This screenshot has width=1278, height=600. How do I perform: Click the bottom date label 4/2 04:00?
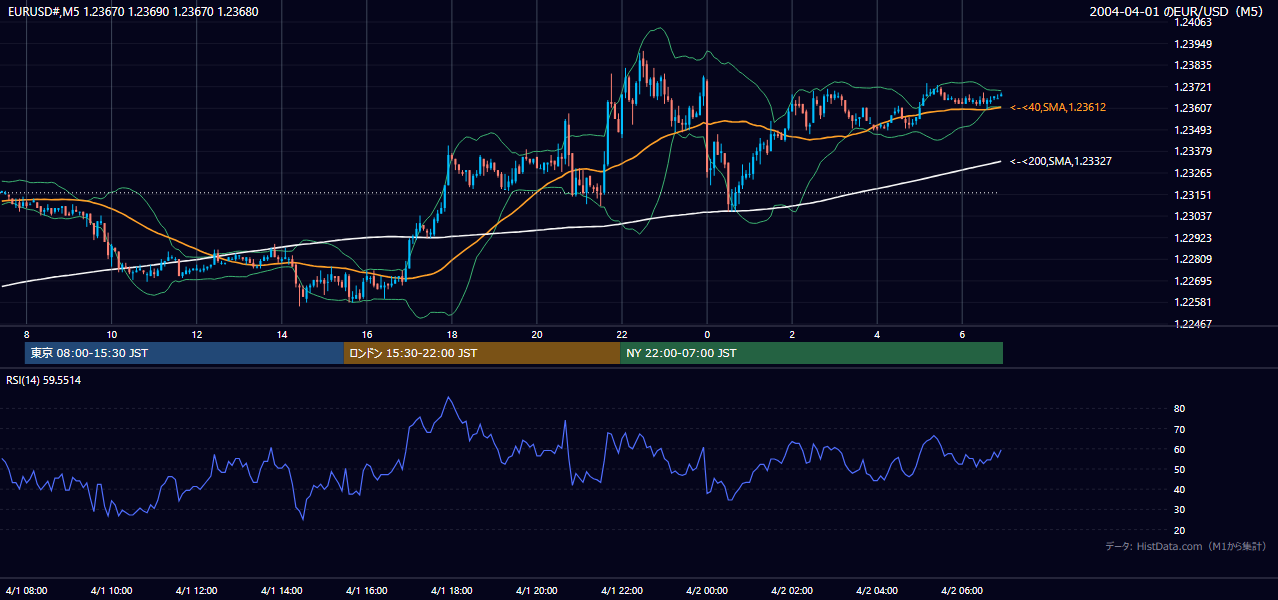[x=877, y=590]
